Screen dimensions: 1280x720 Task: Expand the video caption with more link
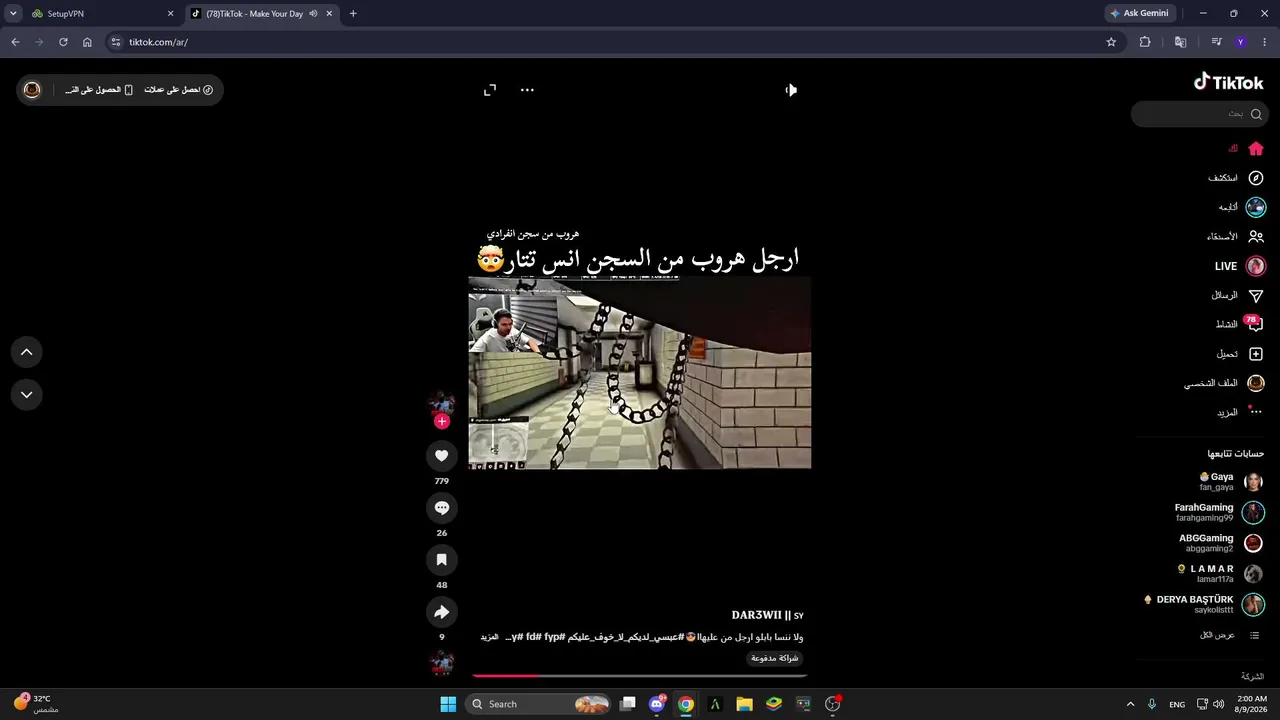(x=489, y=637)
